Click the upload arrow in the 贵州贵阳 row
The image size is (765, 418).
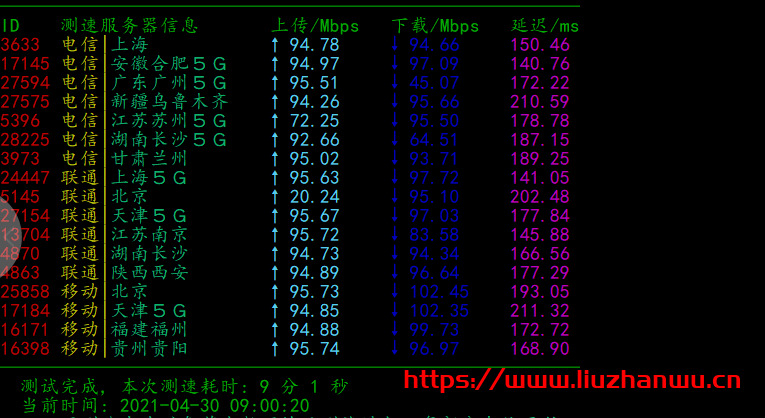point(276,349)
